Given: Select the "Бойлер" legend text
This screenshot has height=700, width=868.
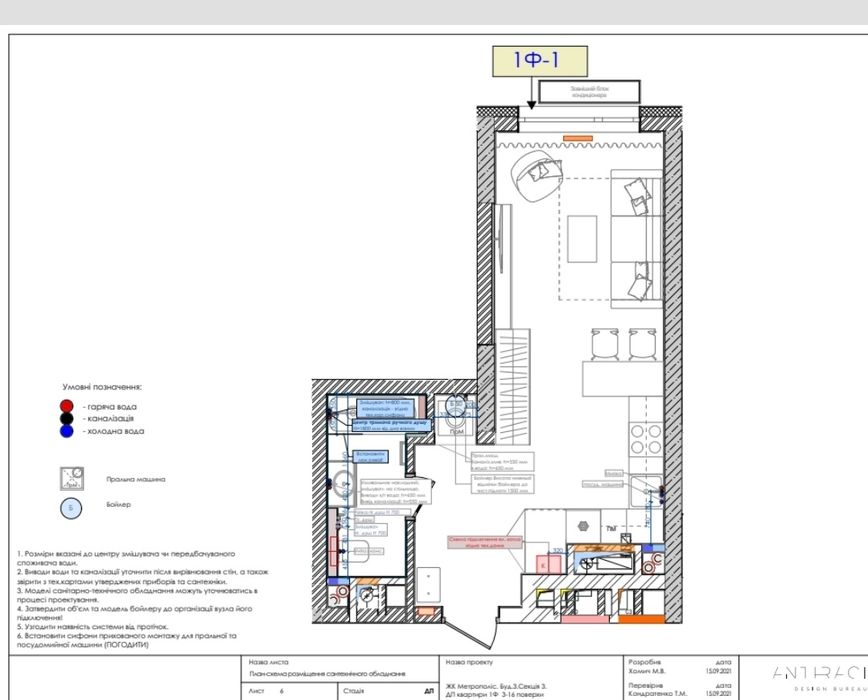Looking at the screenshot, I should tap(118, 505).
